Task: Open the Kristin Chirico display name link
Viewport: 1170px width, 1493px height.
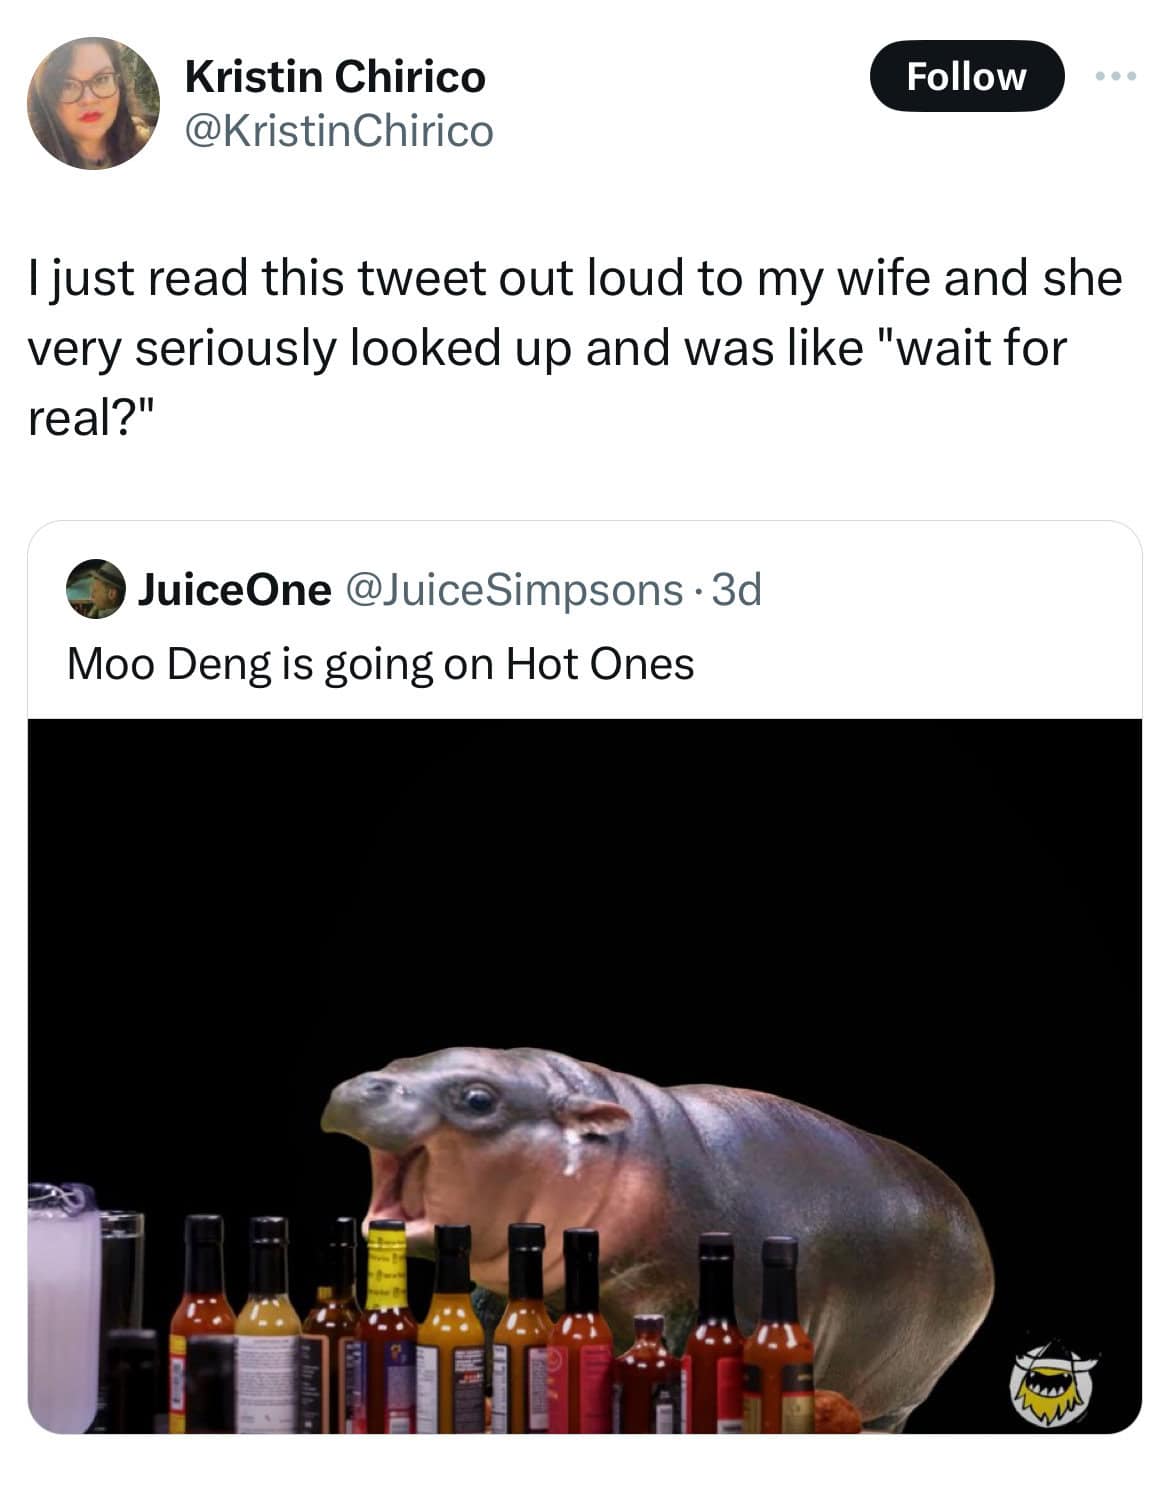Action: click(335, 77)
